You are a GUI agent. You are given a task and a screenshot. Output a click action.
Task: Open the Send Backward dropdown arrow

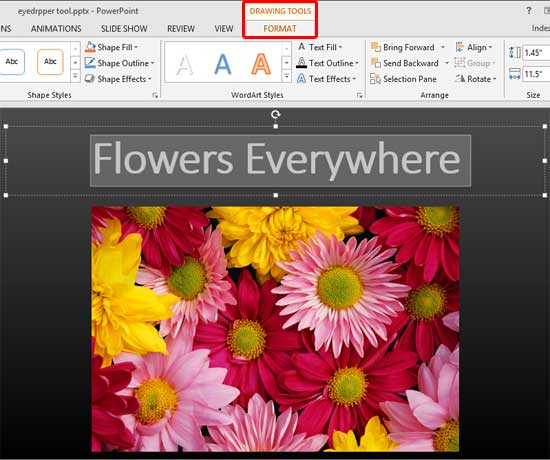(x=447, y=63)
